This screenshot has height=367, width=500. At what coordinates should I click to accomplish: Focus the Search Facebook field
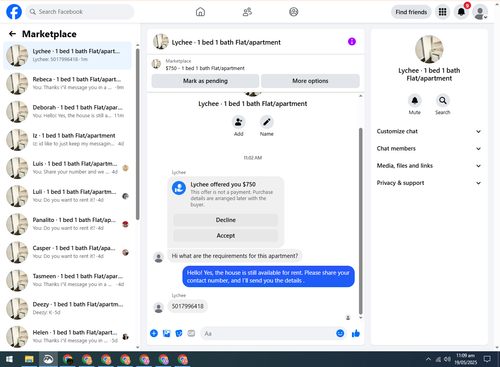[80, 12]
